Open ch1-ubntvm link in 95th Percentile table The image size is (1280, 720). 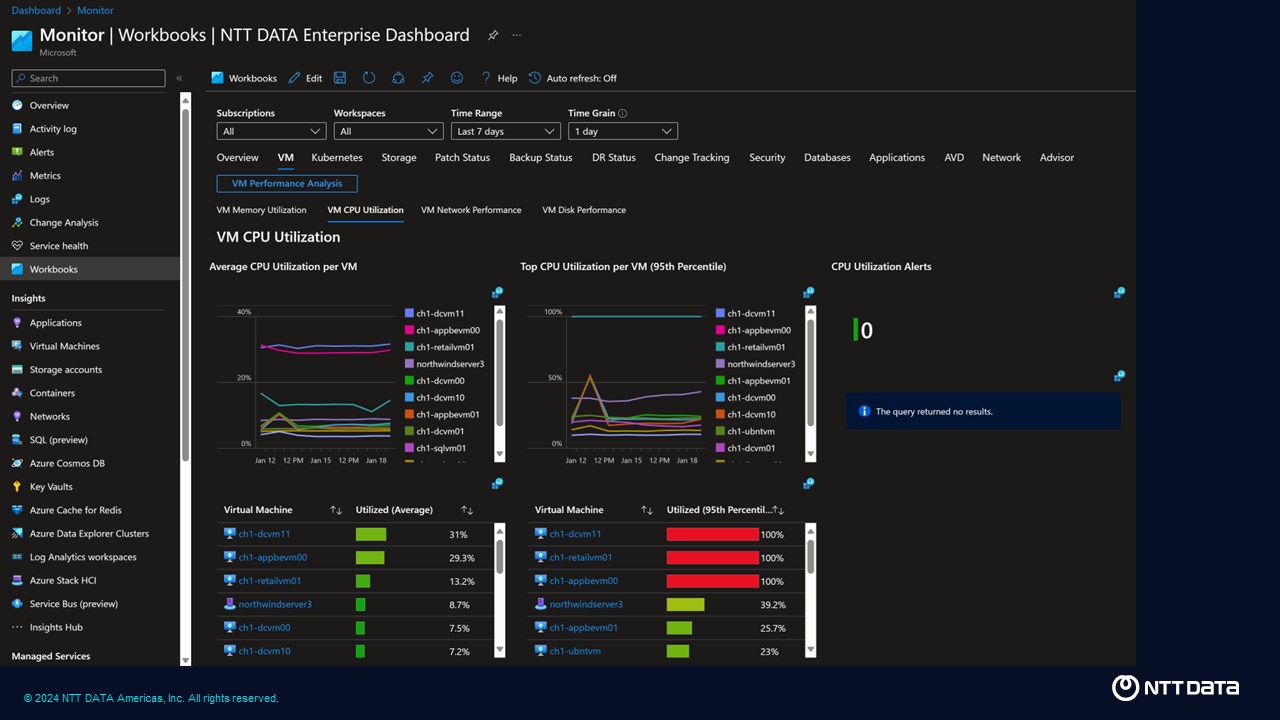[575, 651]
